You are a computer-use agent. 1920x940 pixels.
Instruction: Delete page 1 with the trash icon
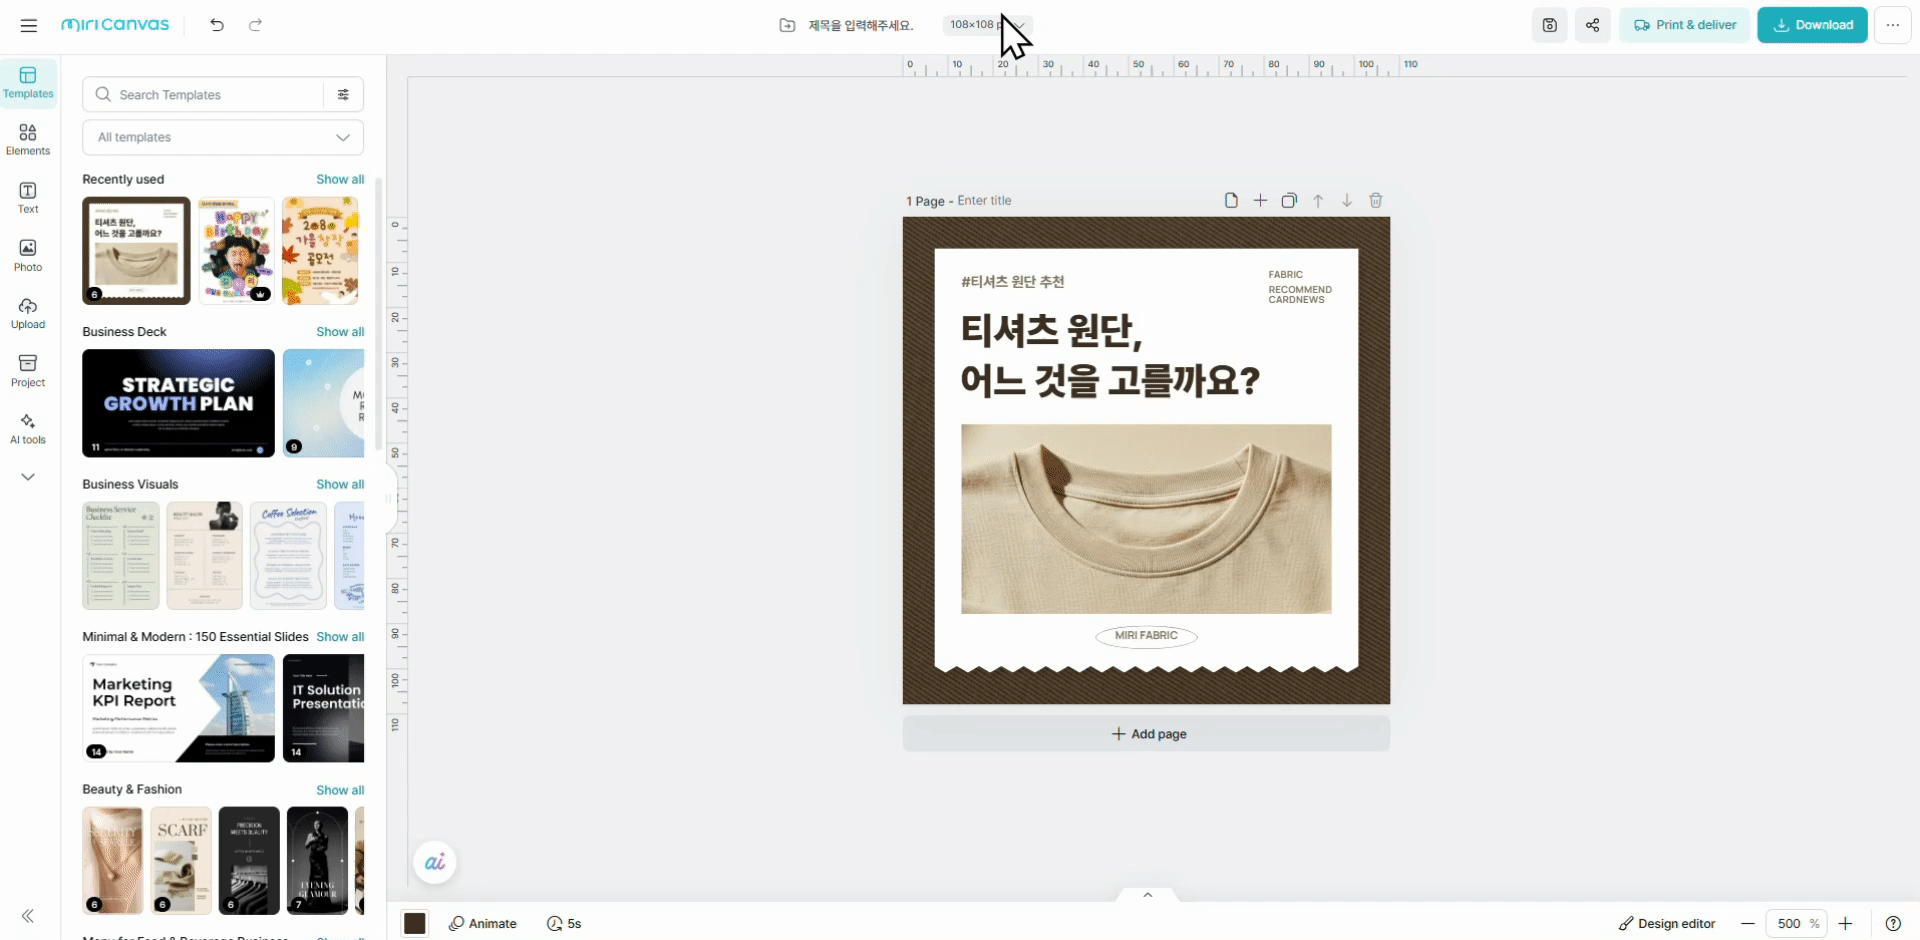[x=1376, y=200]
